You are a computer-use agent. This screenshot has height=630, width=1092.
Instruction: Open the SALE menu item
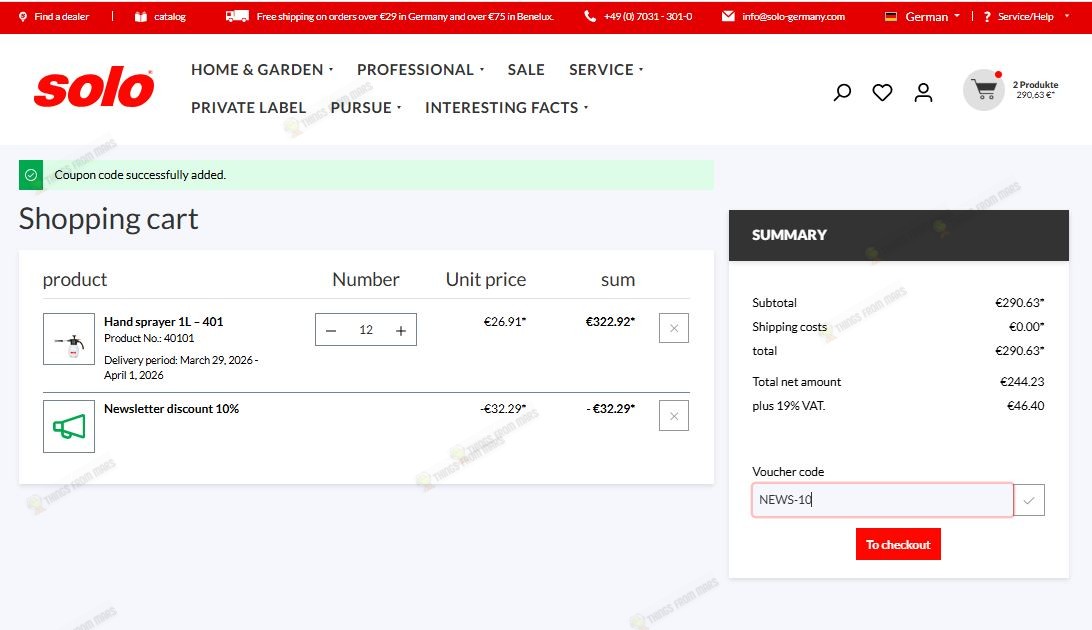tap(526, 70)
